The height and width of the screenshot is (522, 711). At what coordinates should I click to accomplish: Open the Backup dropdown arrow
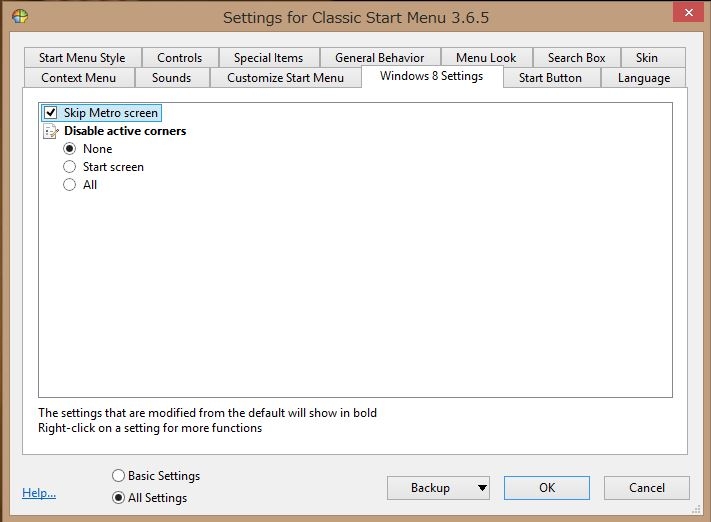pos(482,488)
